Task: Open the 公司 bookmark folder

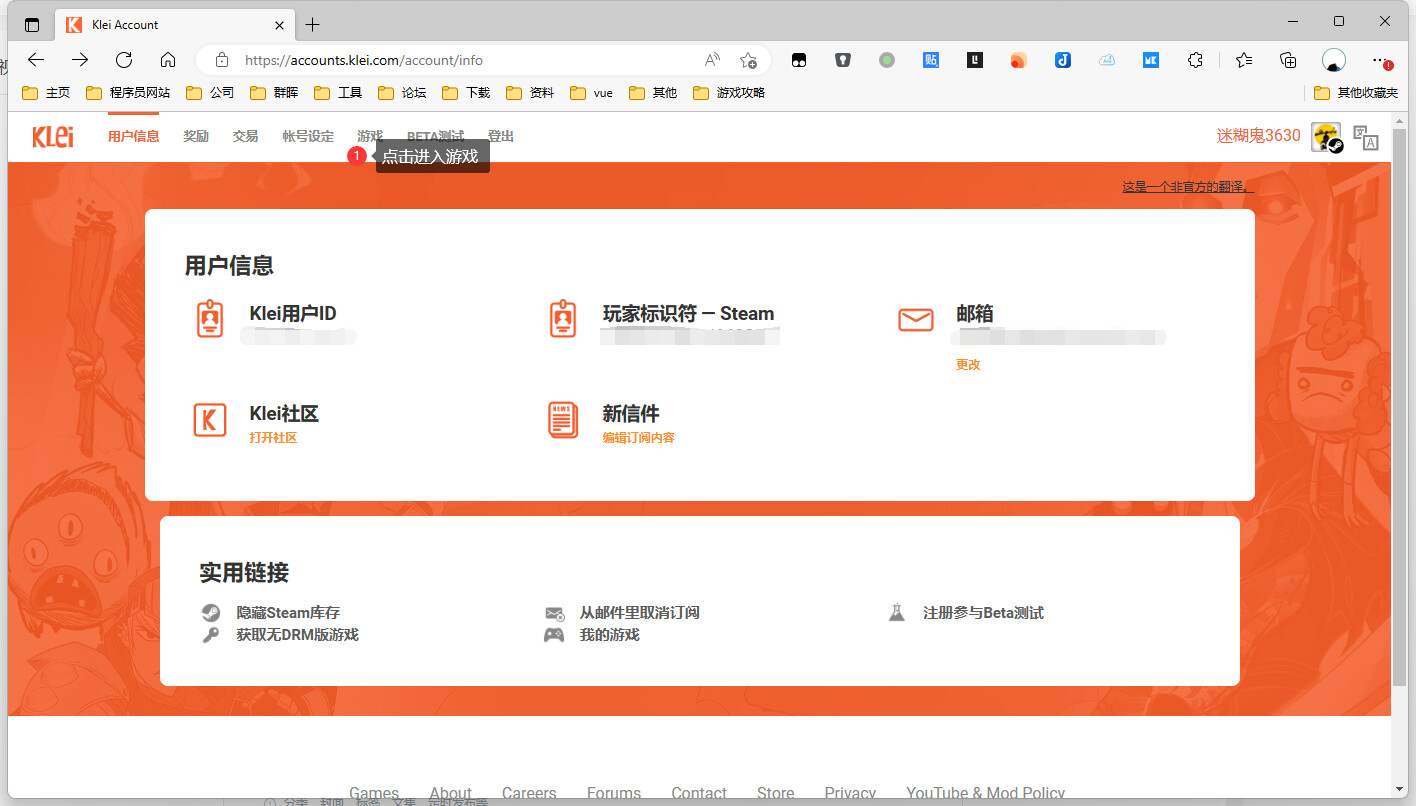Action: pyautogui.click(x=210, y=93)
